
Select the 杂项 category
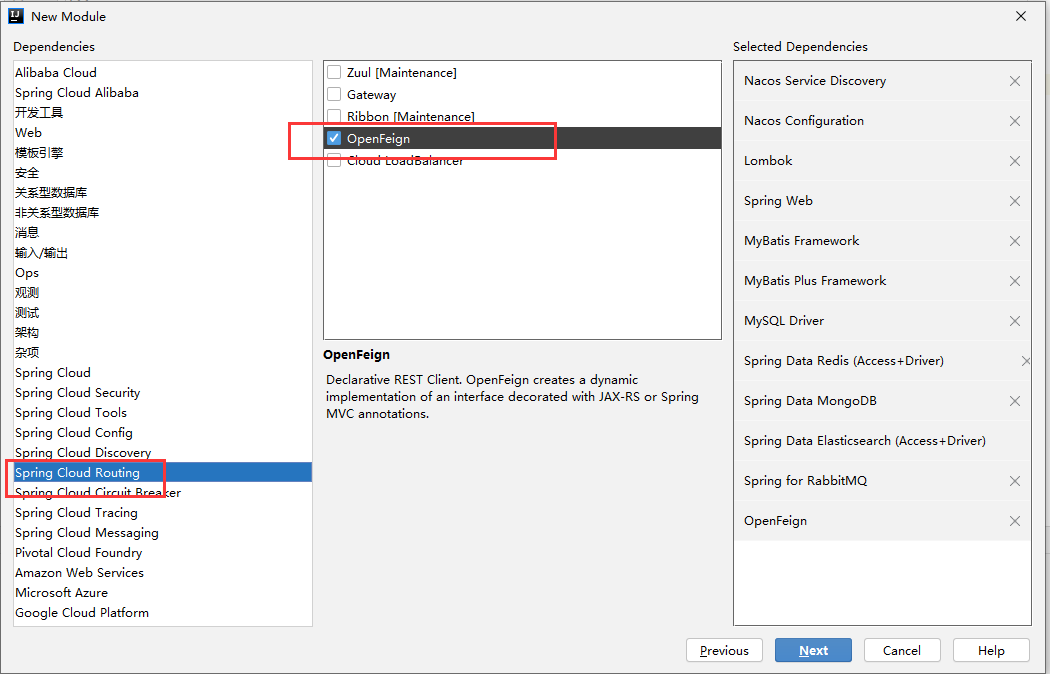pos(163,353)
